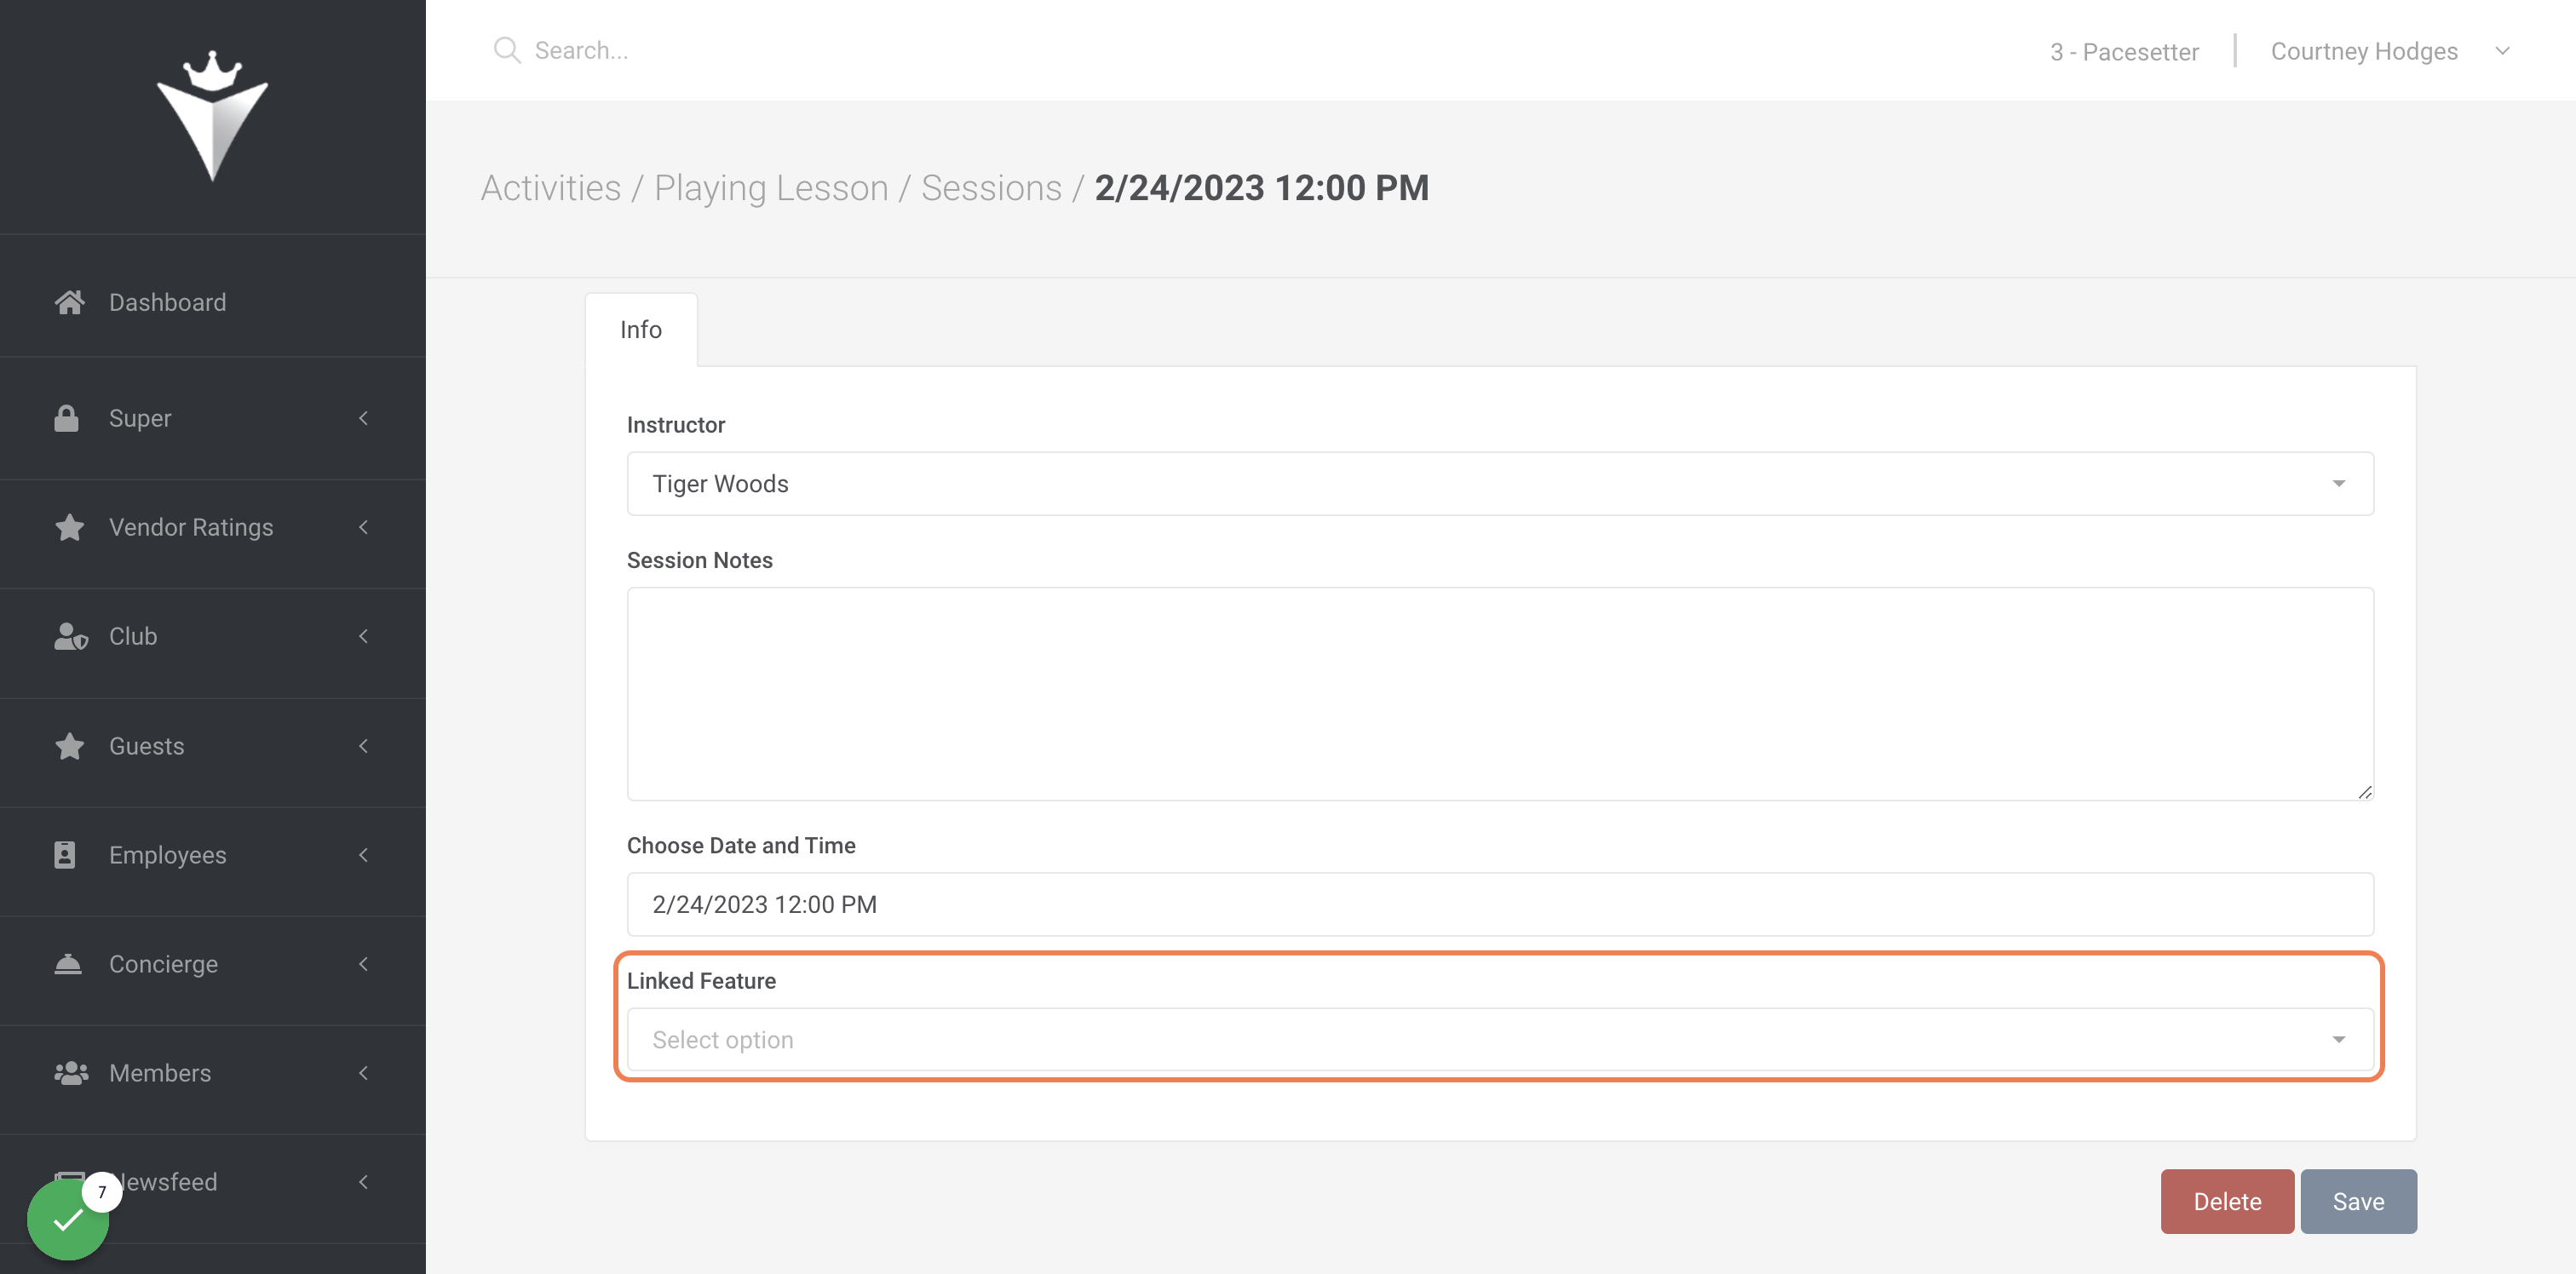Open the Vendor Ratings menu item

[x=213, y=527]
